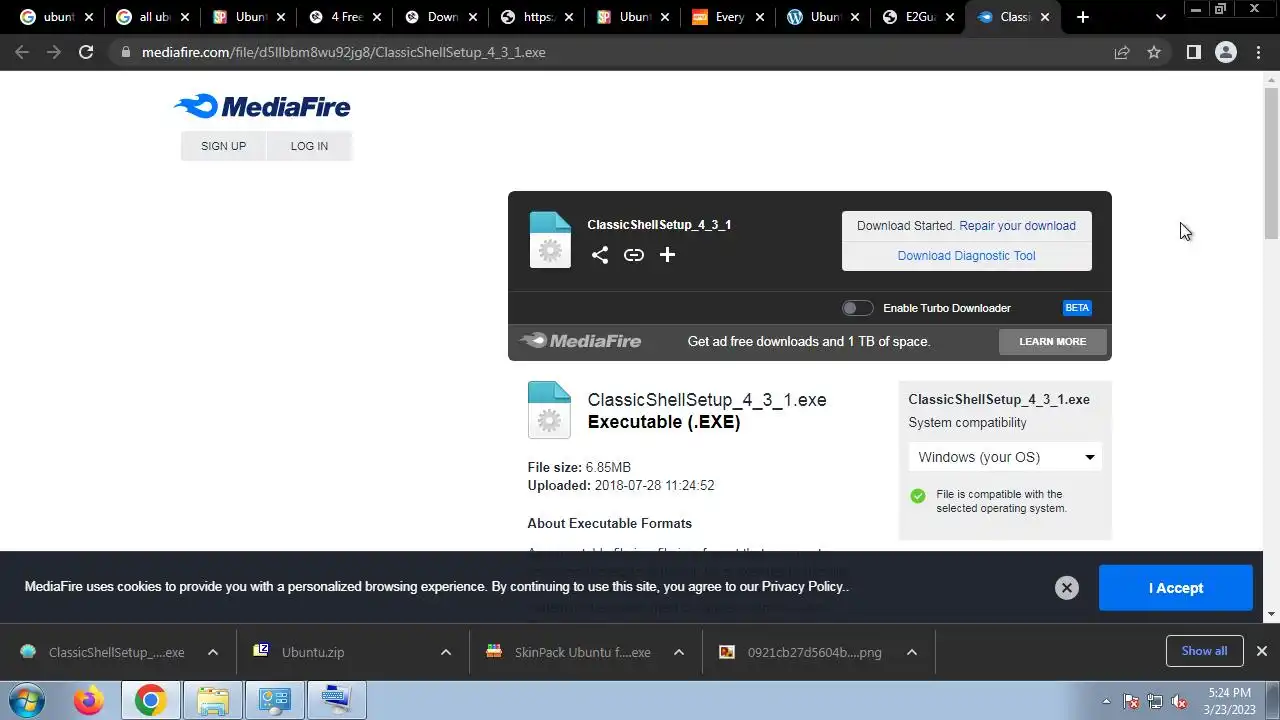Click the taskbar clock showing 5:24 PM
This screenshot has width=1280, height=720.
point(1229,701)
